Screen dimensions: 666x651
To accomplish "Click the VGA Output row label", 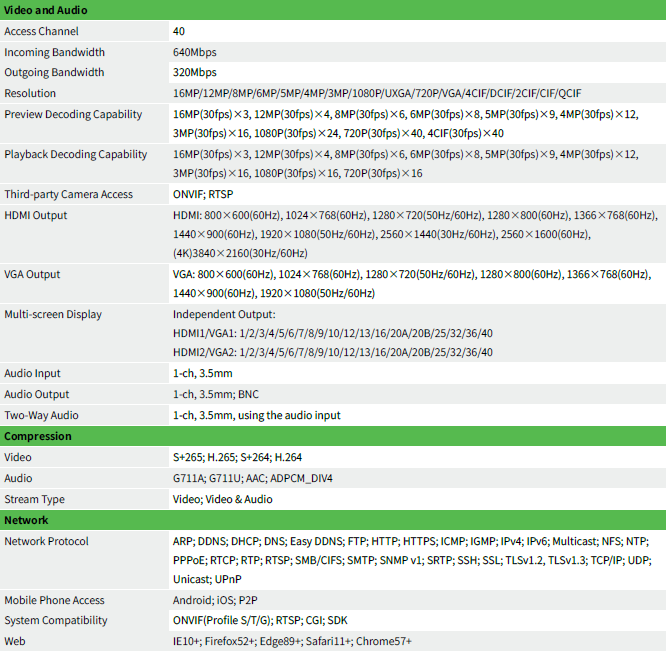I will [x=32, y=275].
